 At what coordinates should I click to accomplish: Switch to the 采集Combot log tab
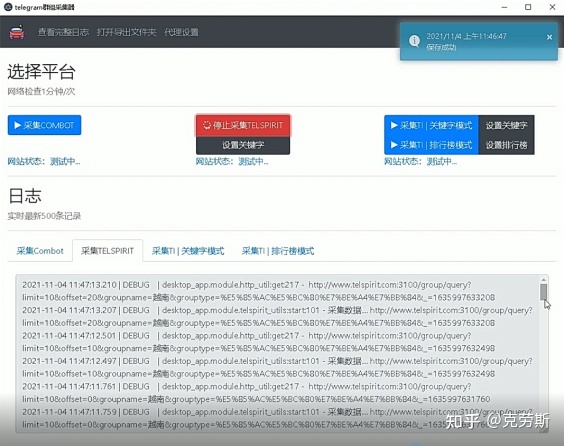(40, 251)
